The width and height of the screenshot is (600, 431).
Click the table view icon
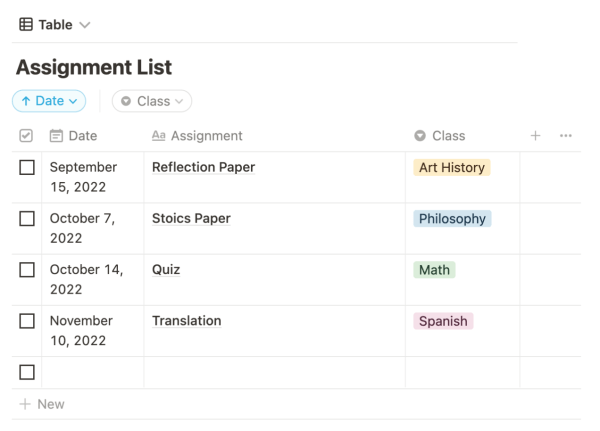click(x=26, y=24)
